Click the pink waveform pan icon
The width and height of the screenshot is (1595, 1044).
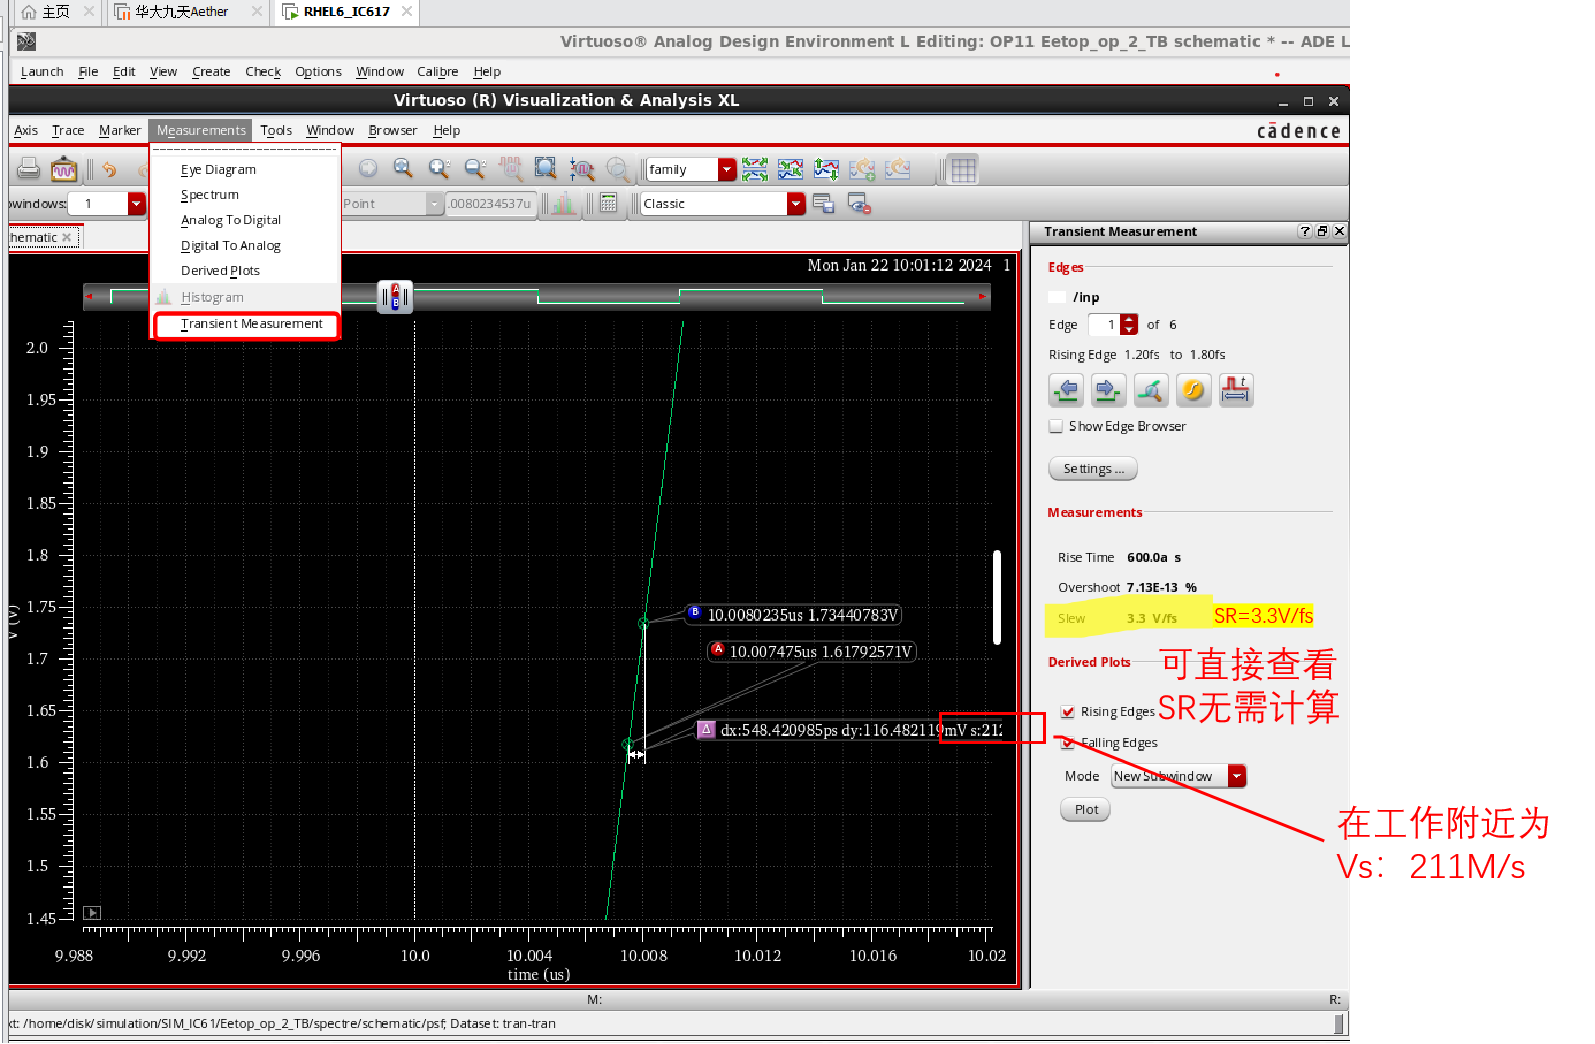pyautogui.click(x=511, y=169)
